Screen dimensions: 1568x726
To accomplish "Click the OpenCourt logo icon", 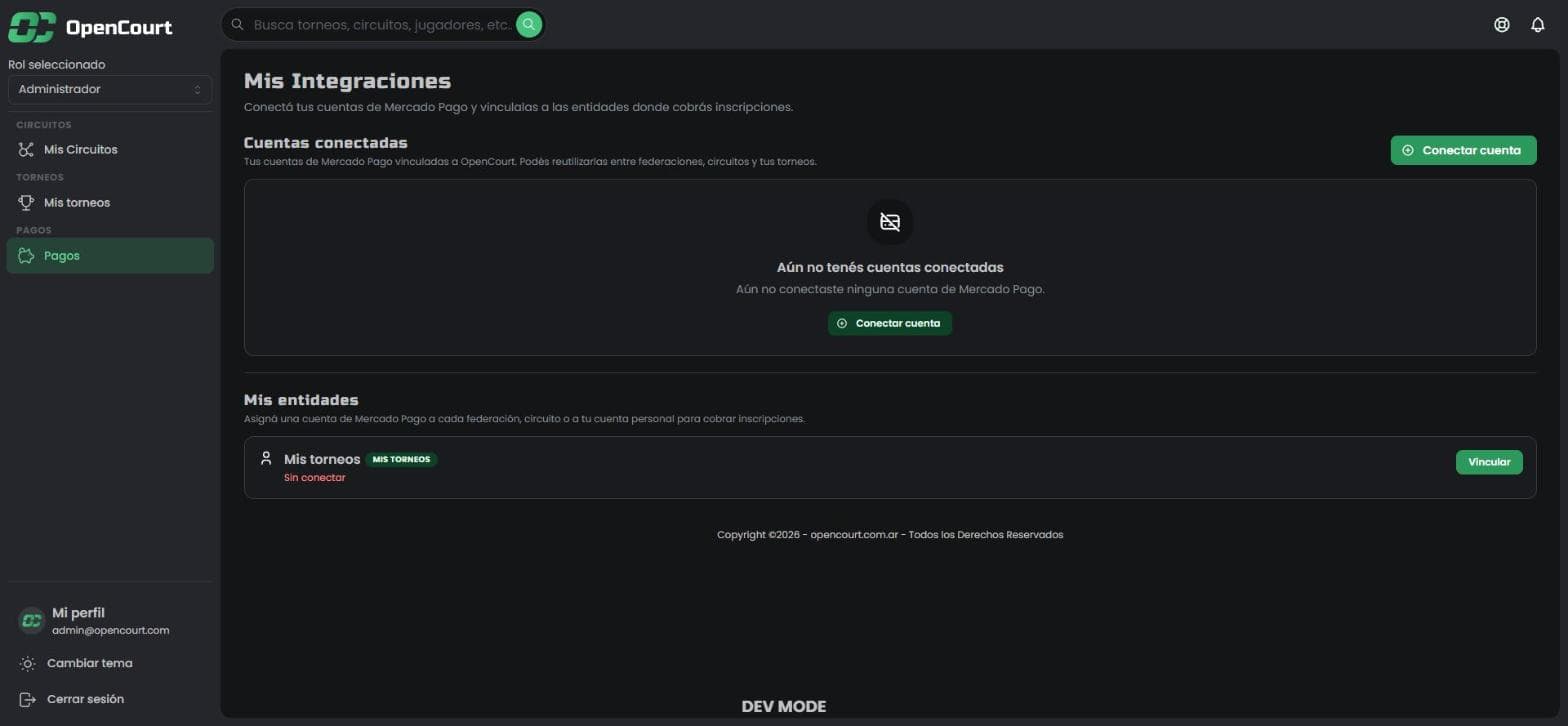I will [31, 27].
